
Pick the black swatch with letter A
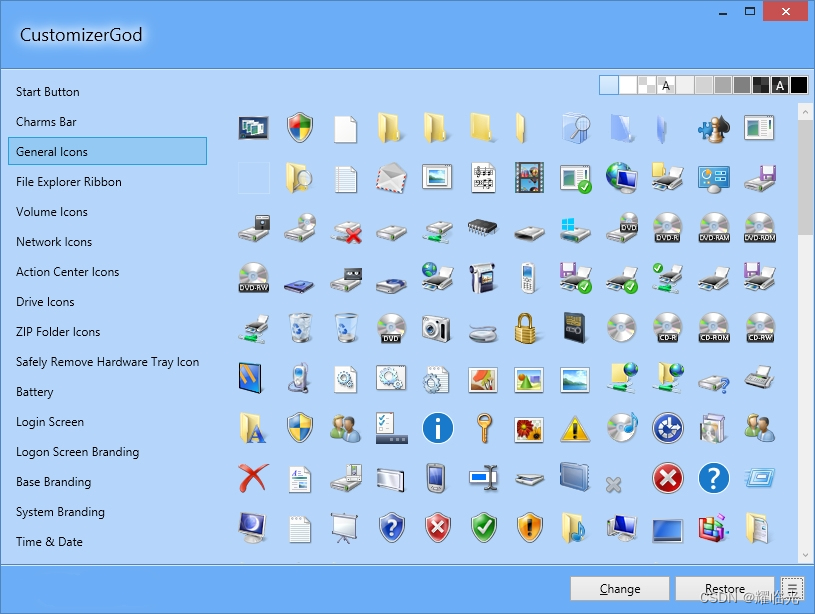coord(780,85)
